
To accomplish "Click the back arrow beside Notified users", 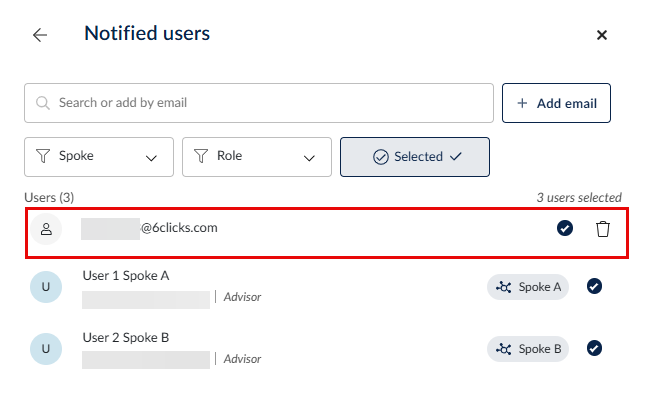I will point(40,35).
